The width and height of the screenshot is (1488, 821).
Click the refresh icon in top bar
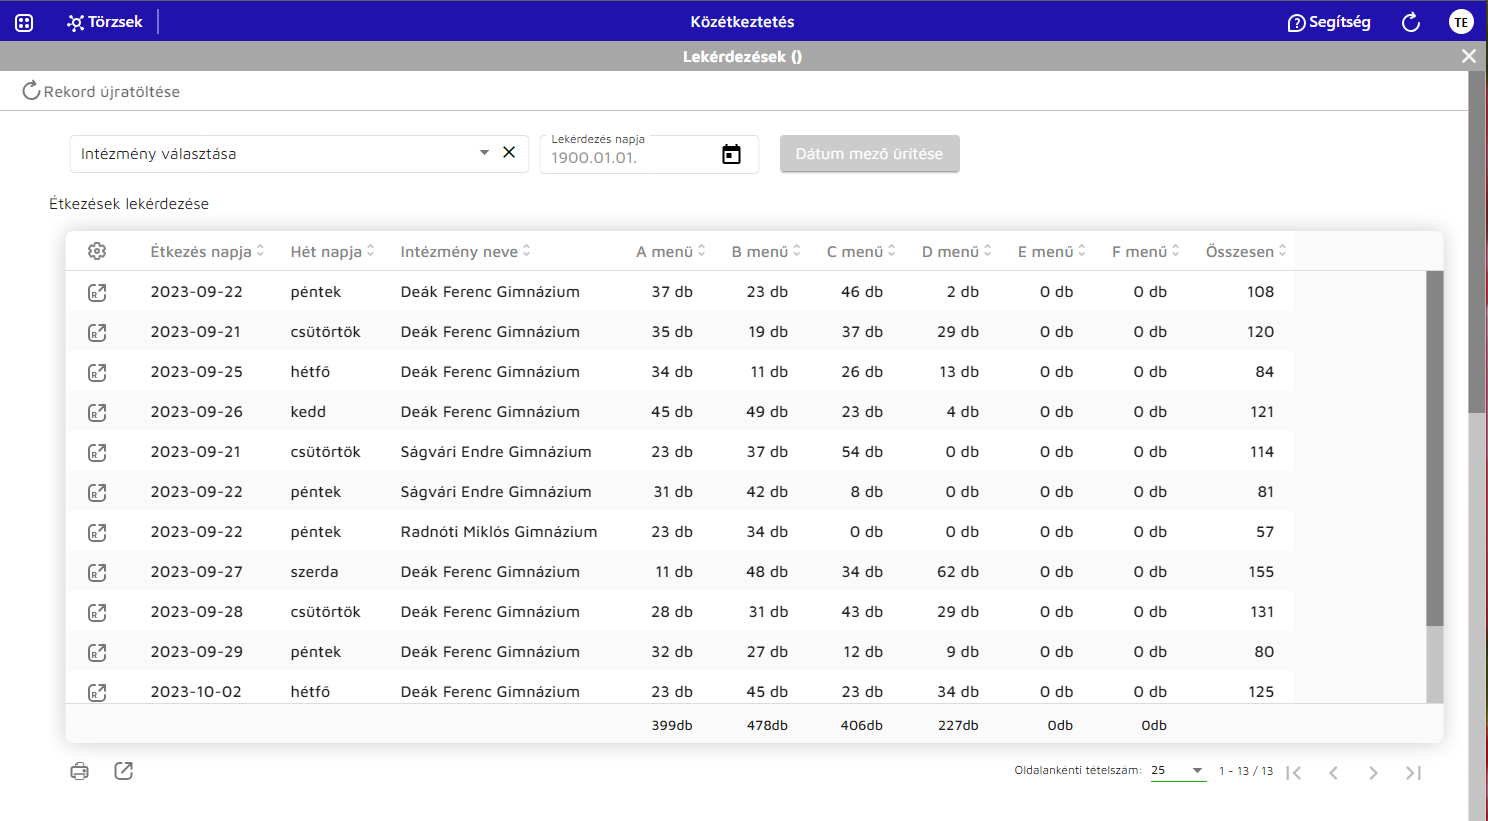point(1411,22)
